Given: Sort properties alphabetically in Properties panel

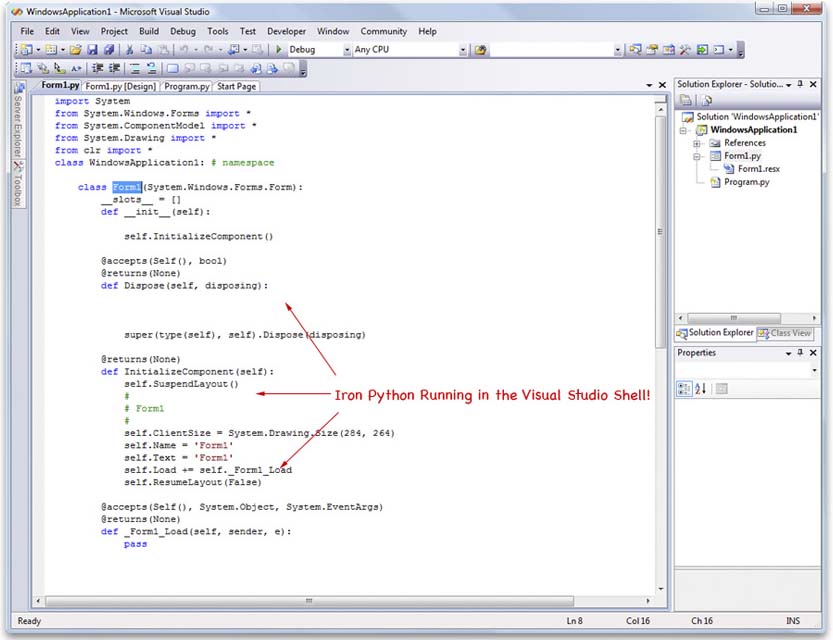Looking at the screenshot, I should [x=700, y=387].
